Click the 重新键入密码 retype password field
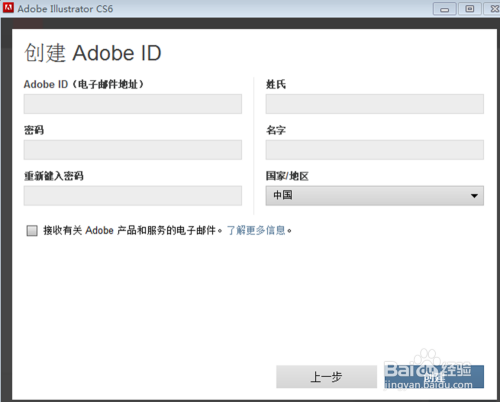The image size is (500, 402). pyautogui.click(x=133, y=196)
